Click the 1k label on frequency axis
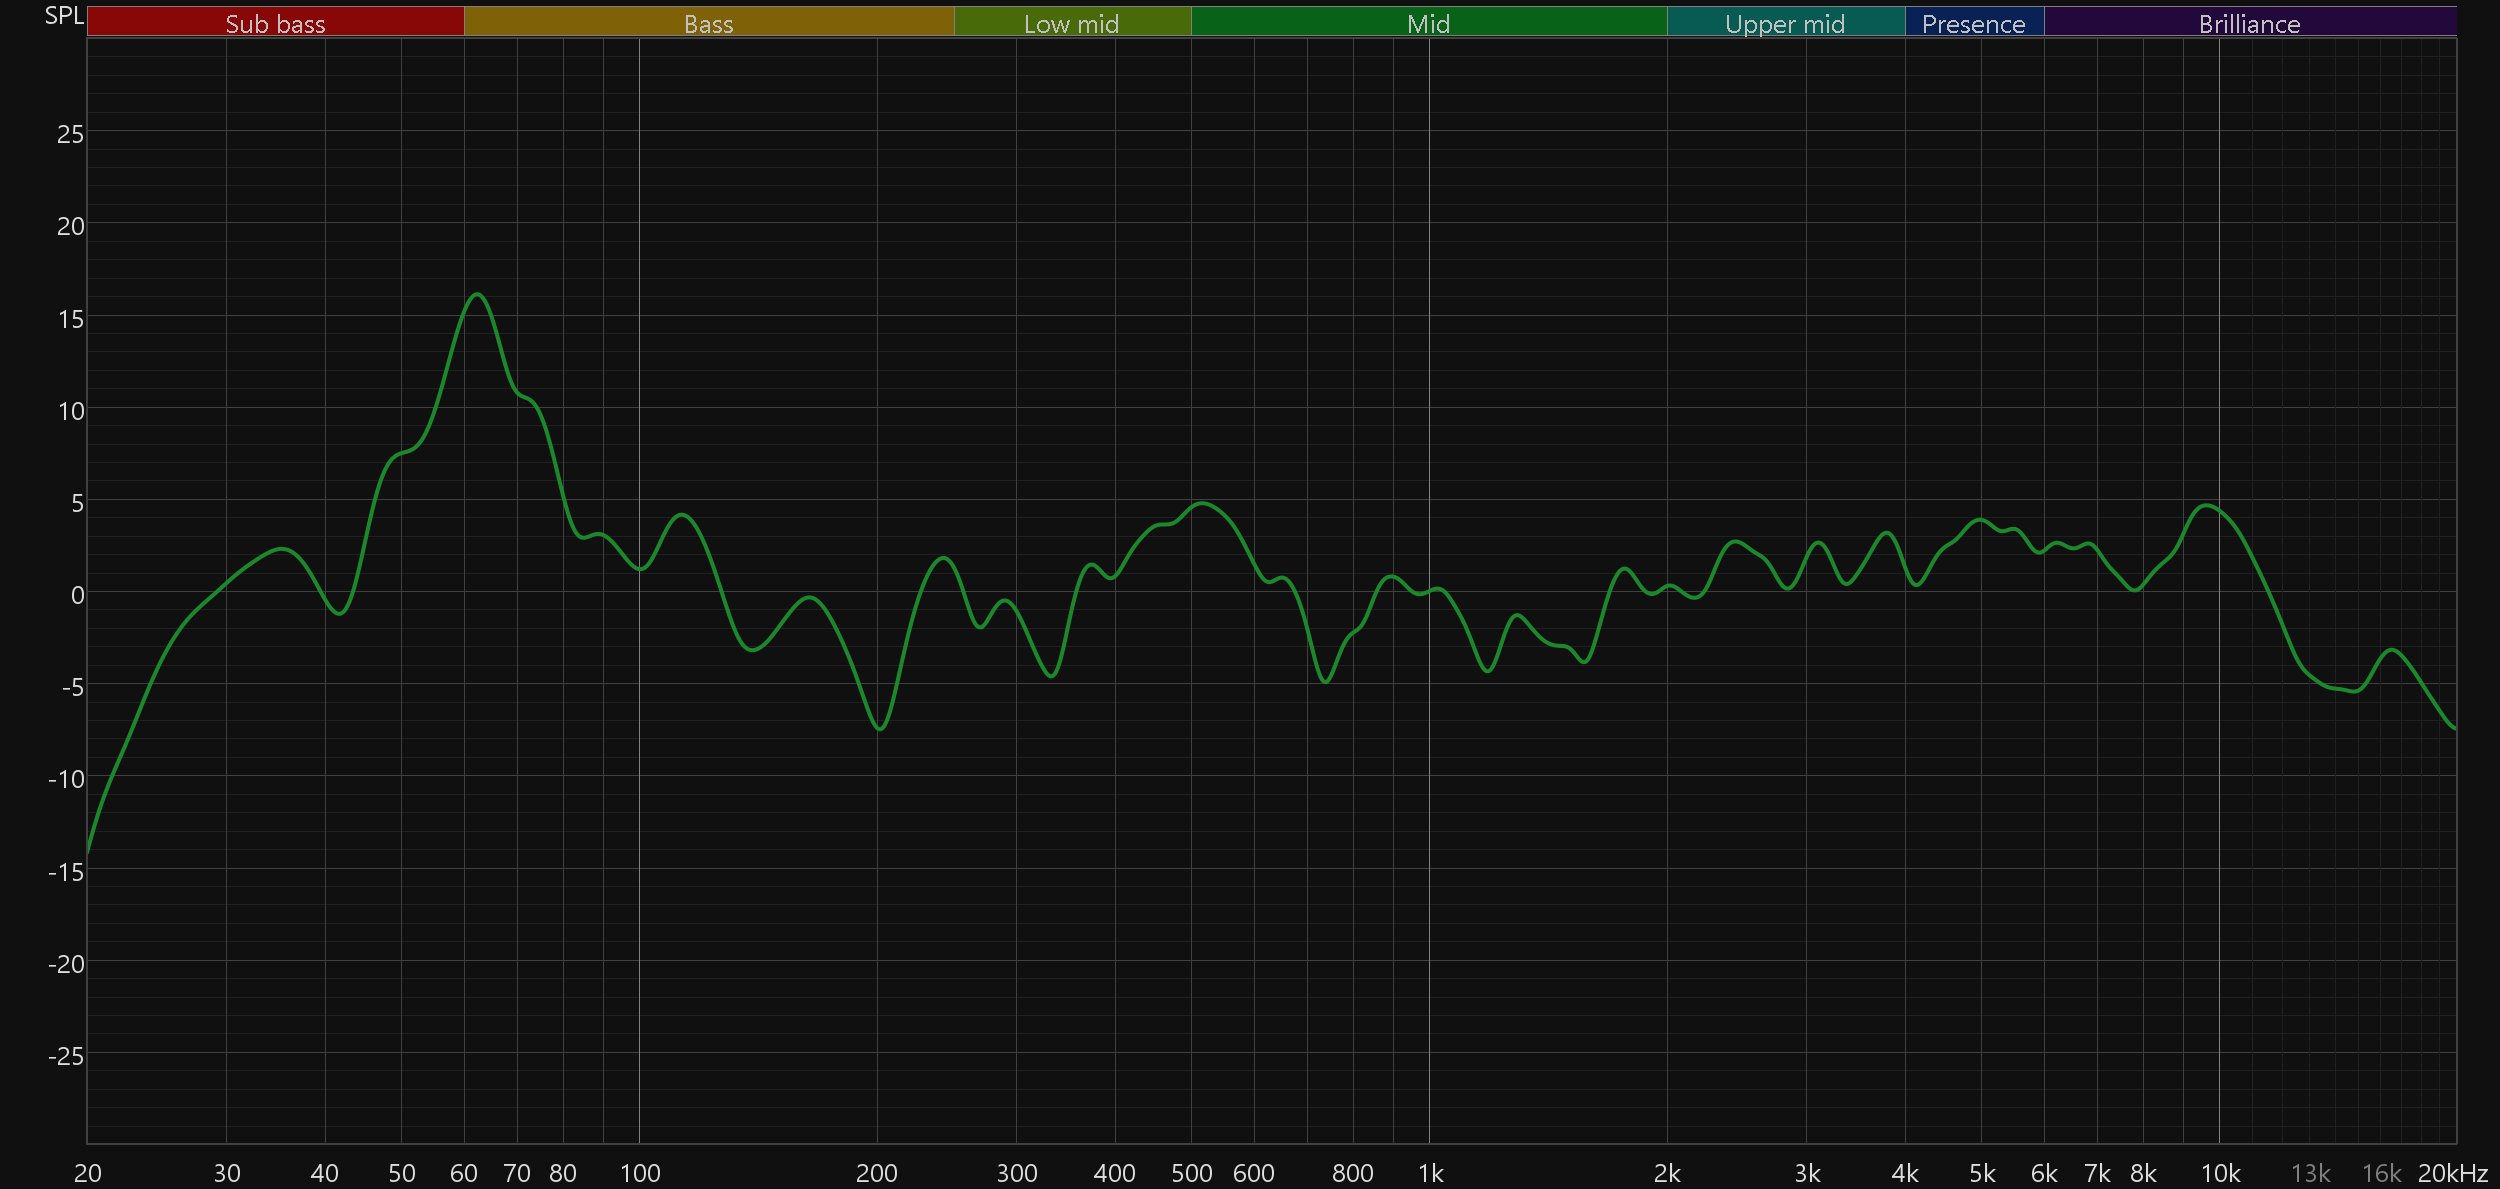 [x=1430, y=1173]
